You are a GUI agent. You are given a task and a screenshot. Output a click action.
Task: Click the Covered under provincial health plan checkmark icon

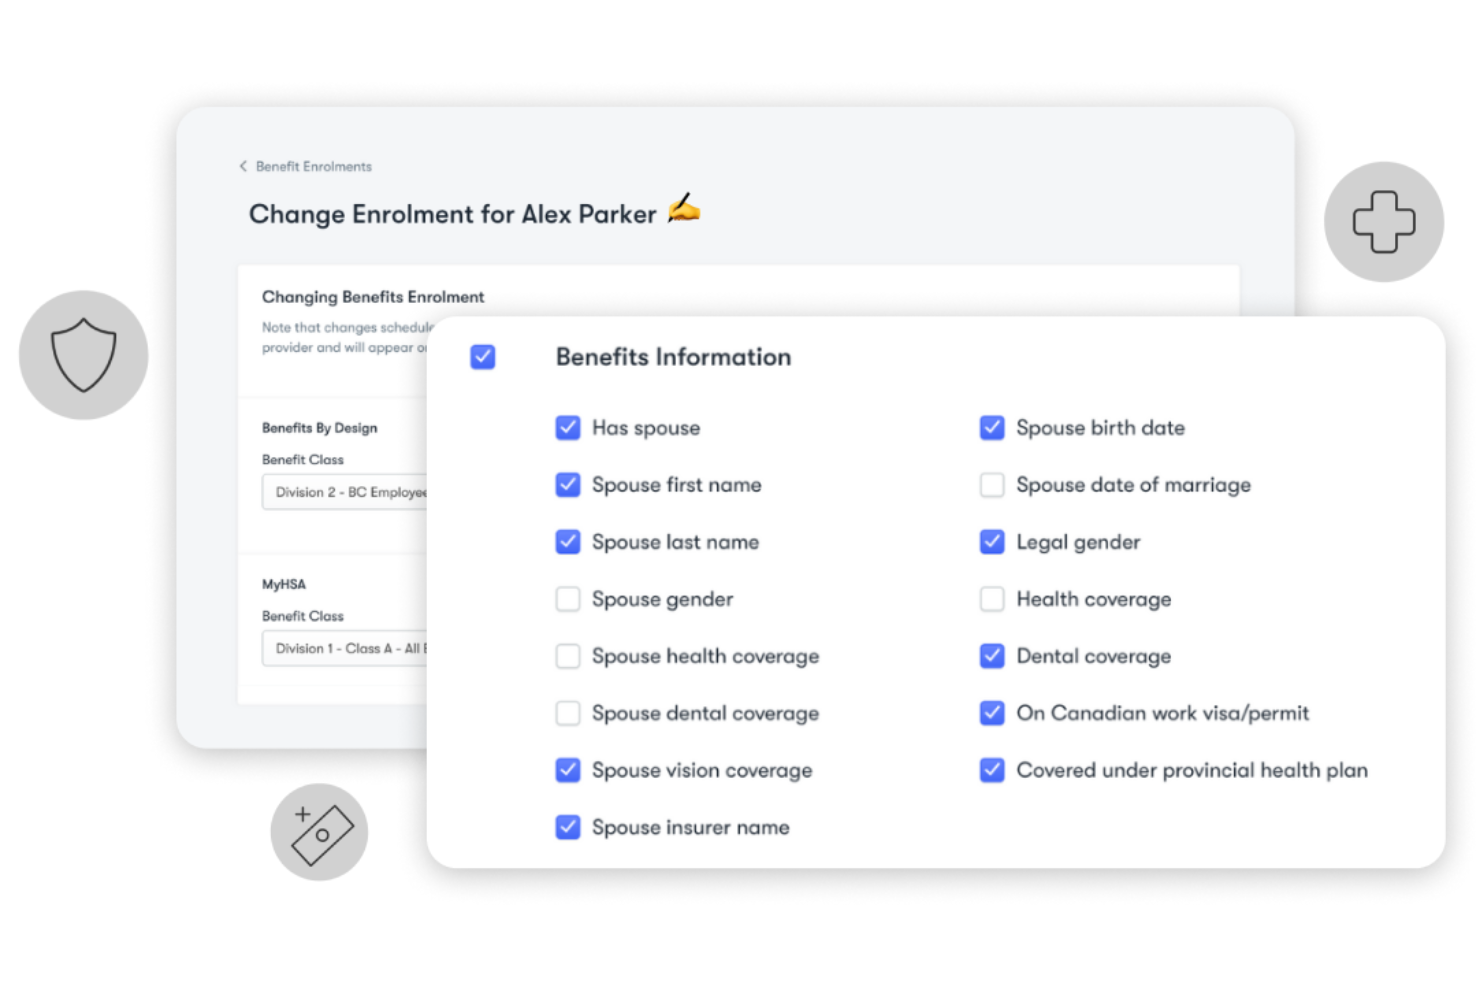[992, 770]
